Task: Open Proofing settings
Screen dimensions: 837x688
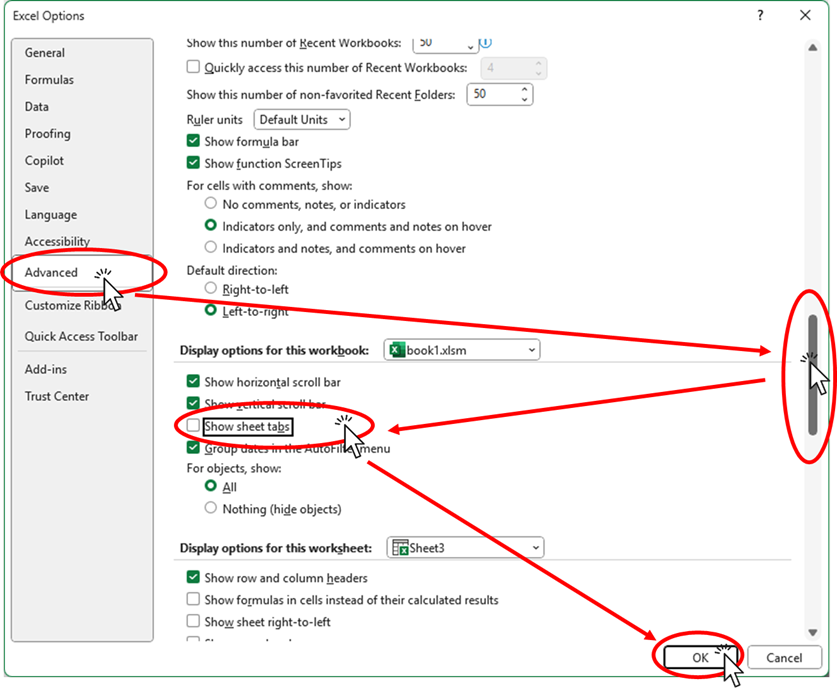Action: coord(48,133)
